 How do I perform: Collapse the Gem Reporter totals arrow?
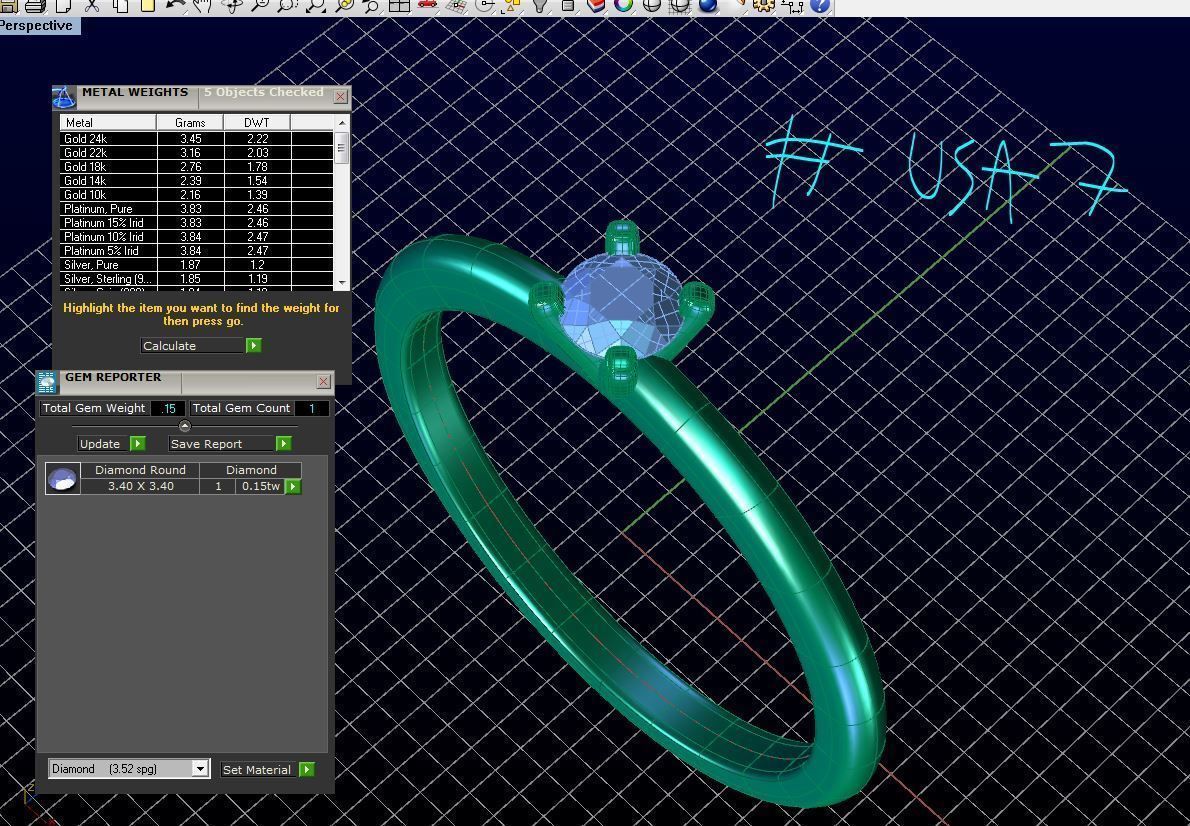[x=184, y=426]
